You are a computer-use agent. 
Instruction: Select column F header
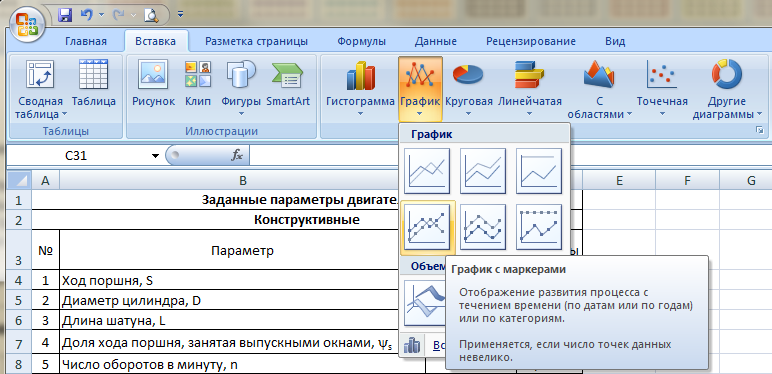[x=687, y=181]
